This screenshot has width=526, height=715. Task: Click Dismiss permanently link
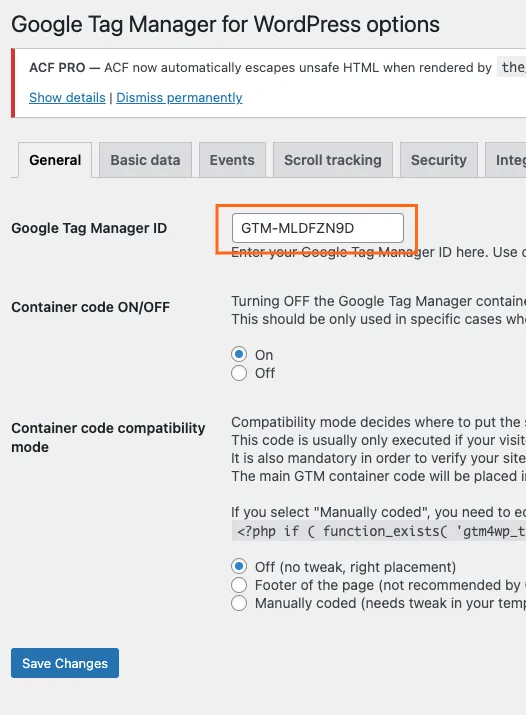[x=179, y=98]
